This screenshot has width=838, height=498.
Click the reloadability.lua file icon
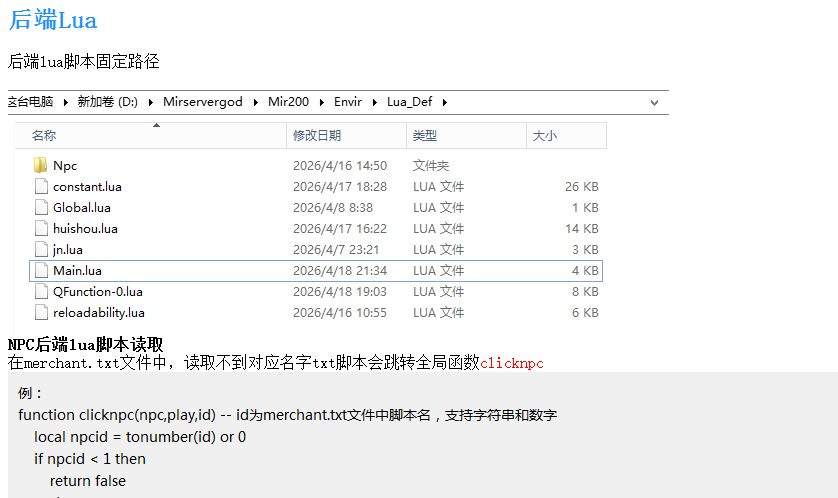[x=41, y=313]
